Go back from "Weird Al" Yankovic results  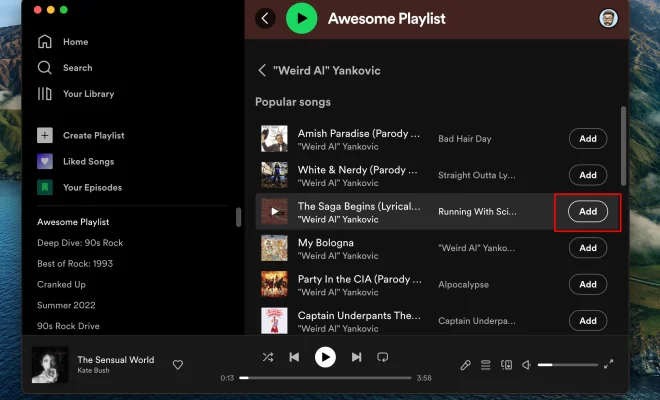pyautogui.click(x=262, y=70)
